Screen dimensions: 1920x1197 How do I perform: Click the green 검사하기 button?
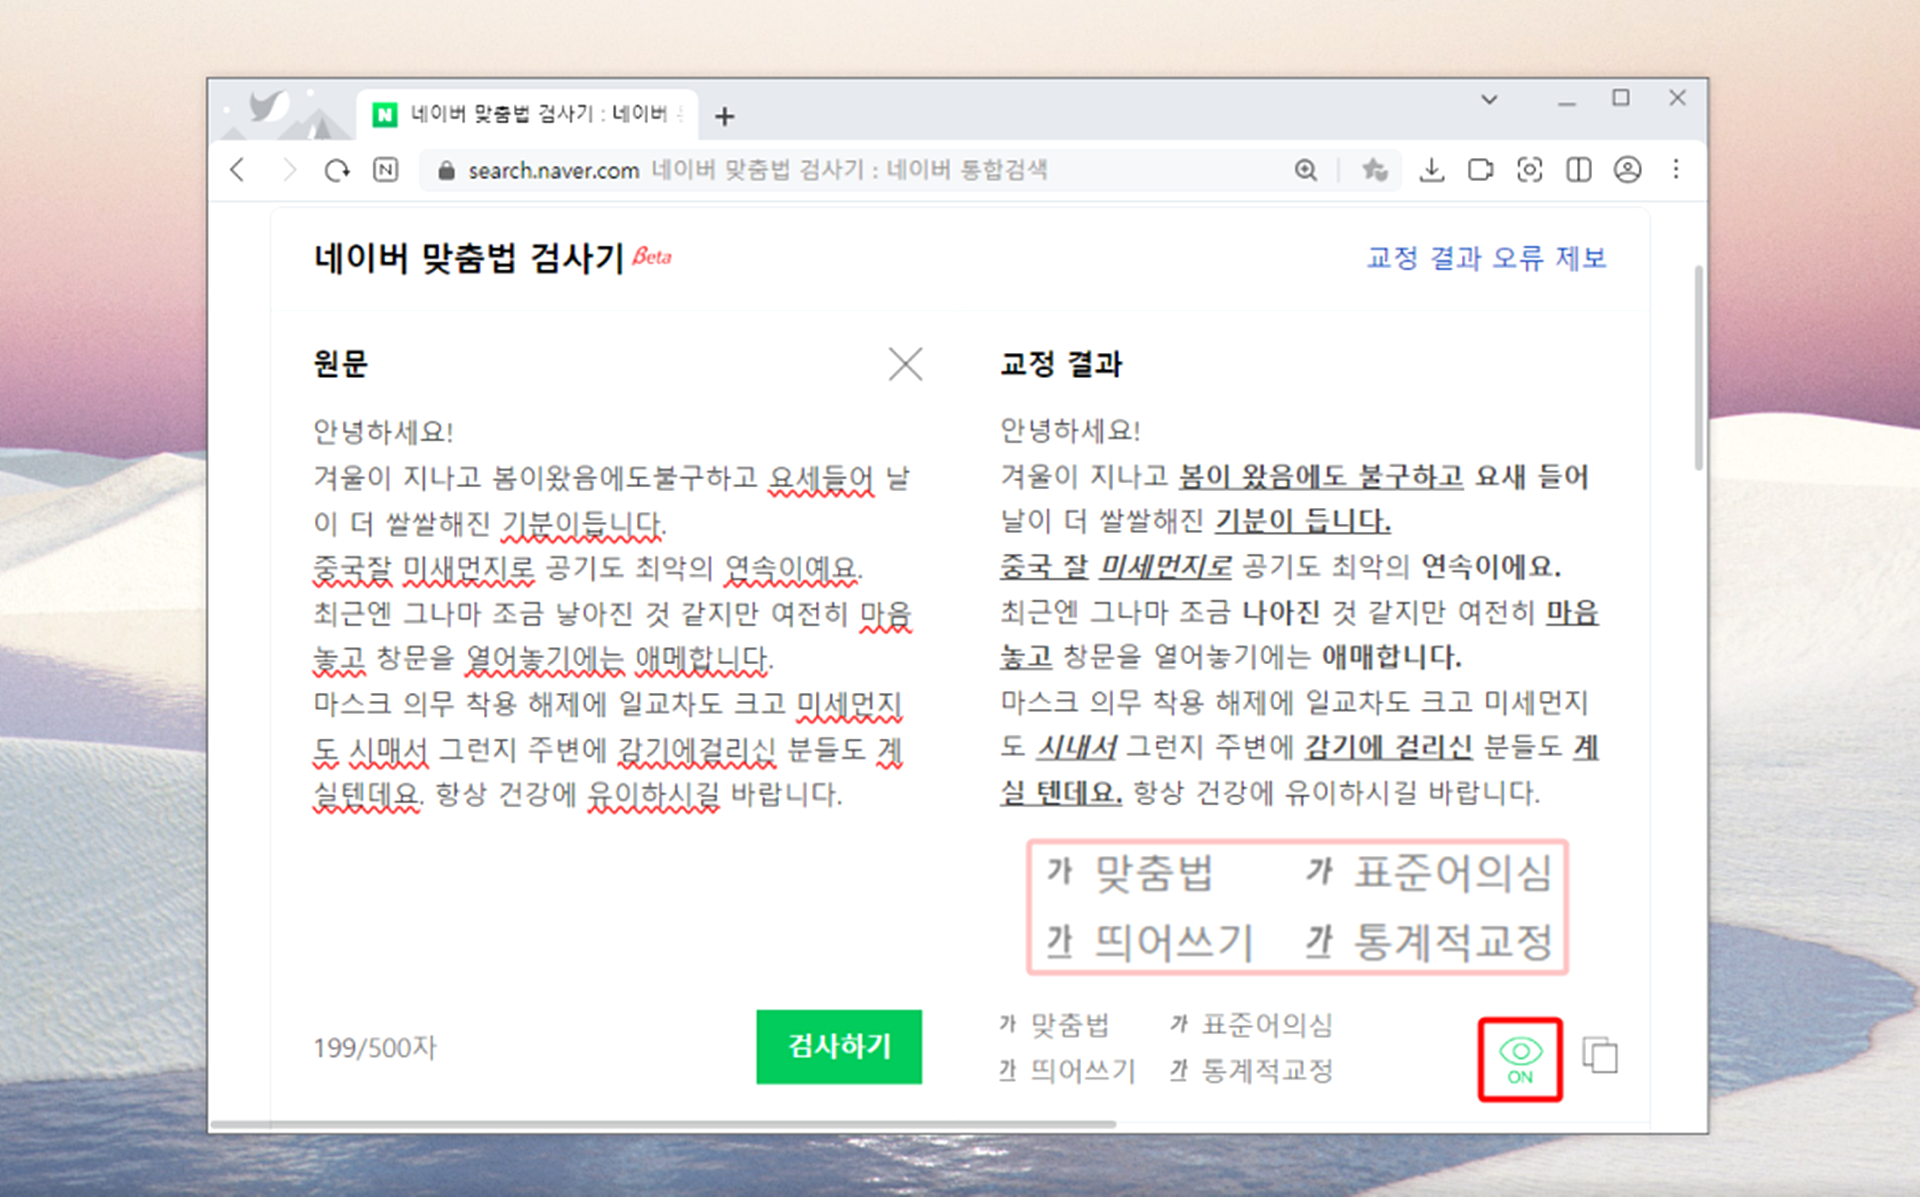pyautogui.click(x=838, y=1046)
